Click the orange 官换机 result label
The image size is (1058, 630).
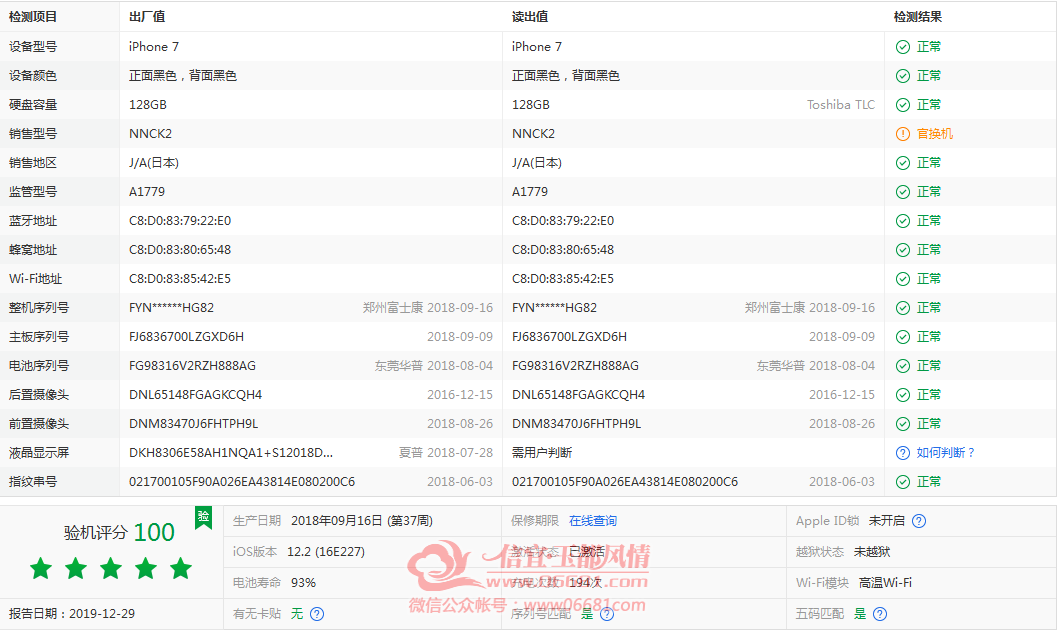pos(935,134)
